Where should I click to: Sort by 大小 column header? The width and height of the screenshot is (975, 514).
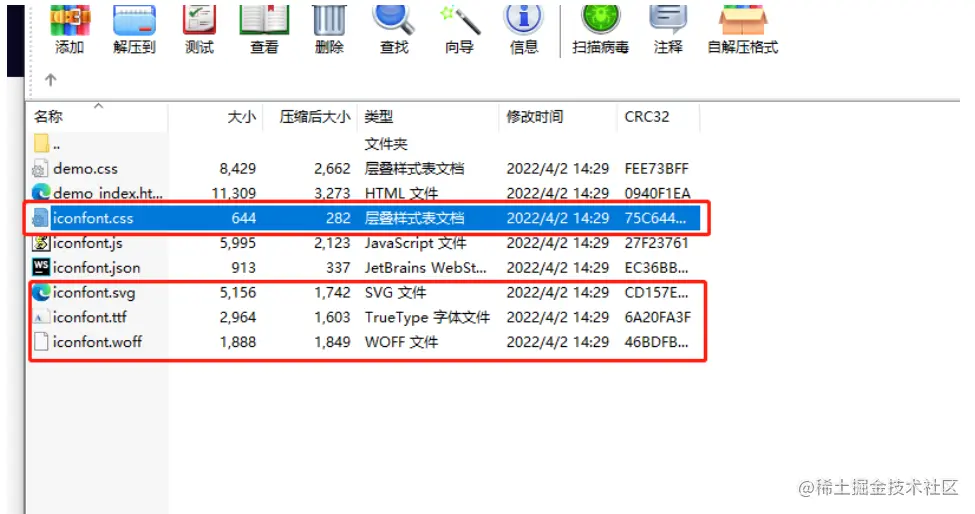(242, 116)
